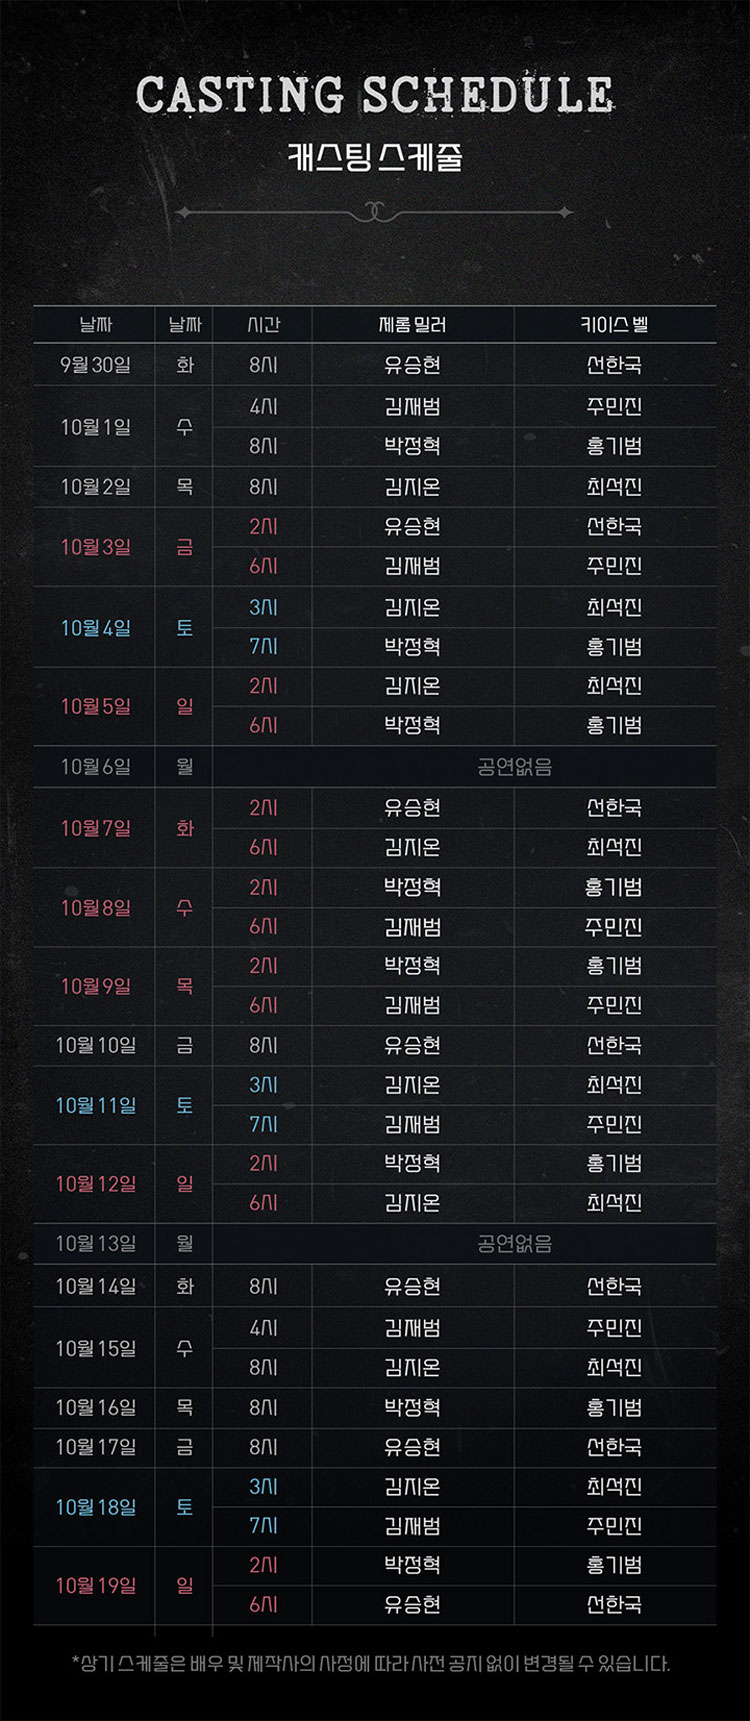The image size is (750, 1721).
Task: Select 박정혁 in the 10월 16일 row
Action: [412, 1407]
